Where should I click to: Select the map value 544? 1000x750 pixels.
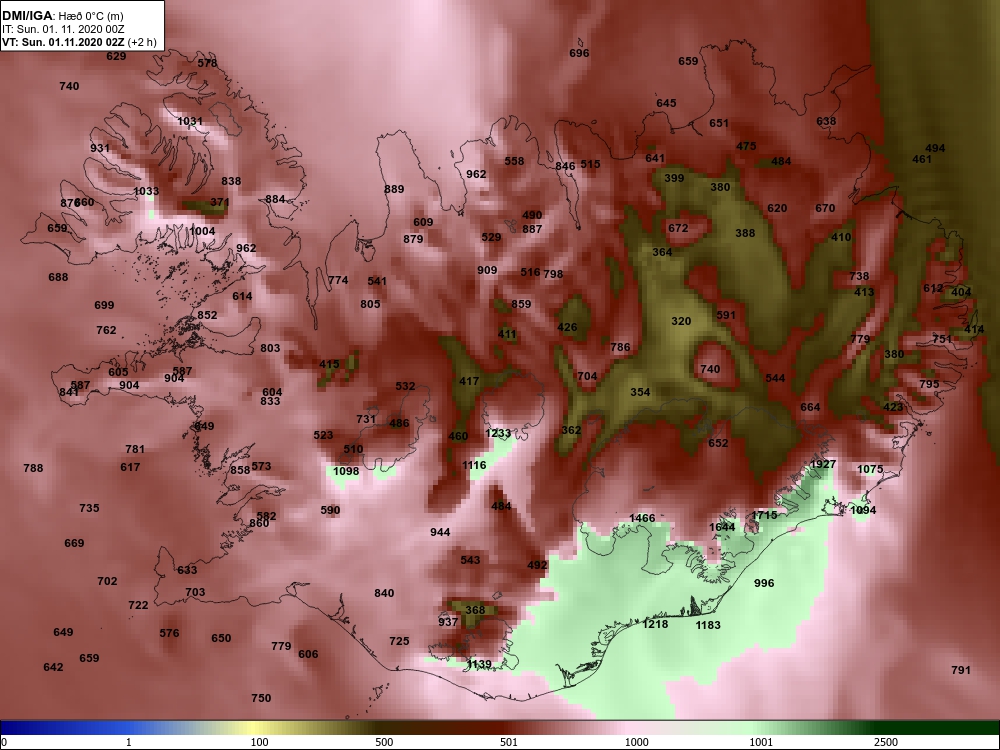coord(776,378)
